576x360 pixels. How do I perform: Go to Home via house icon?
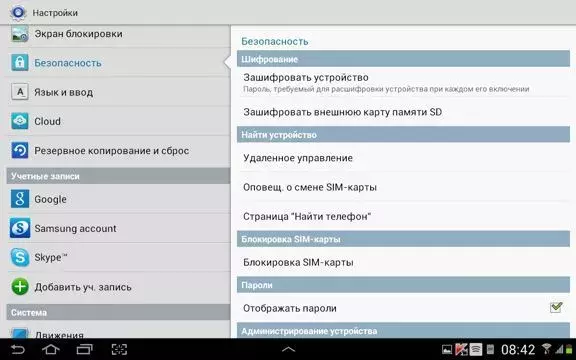tap(51, 349)
